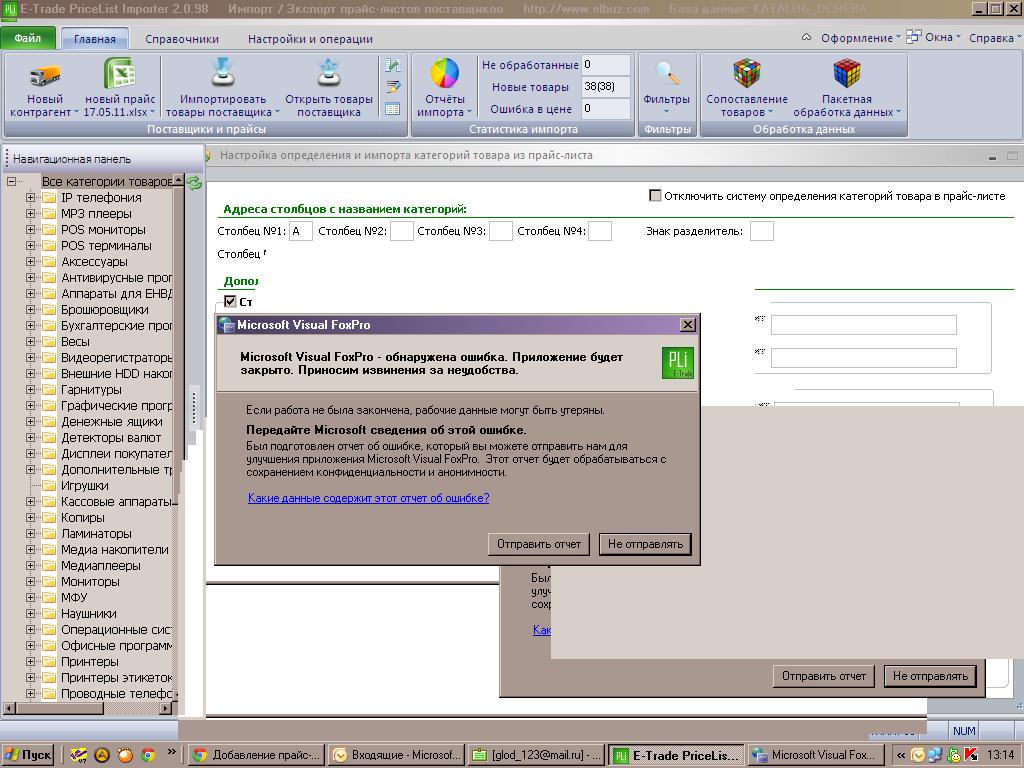Click in the Столбец №2 field
Viewport: 1024px width, 768px height.
(402, 231)
